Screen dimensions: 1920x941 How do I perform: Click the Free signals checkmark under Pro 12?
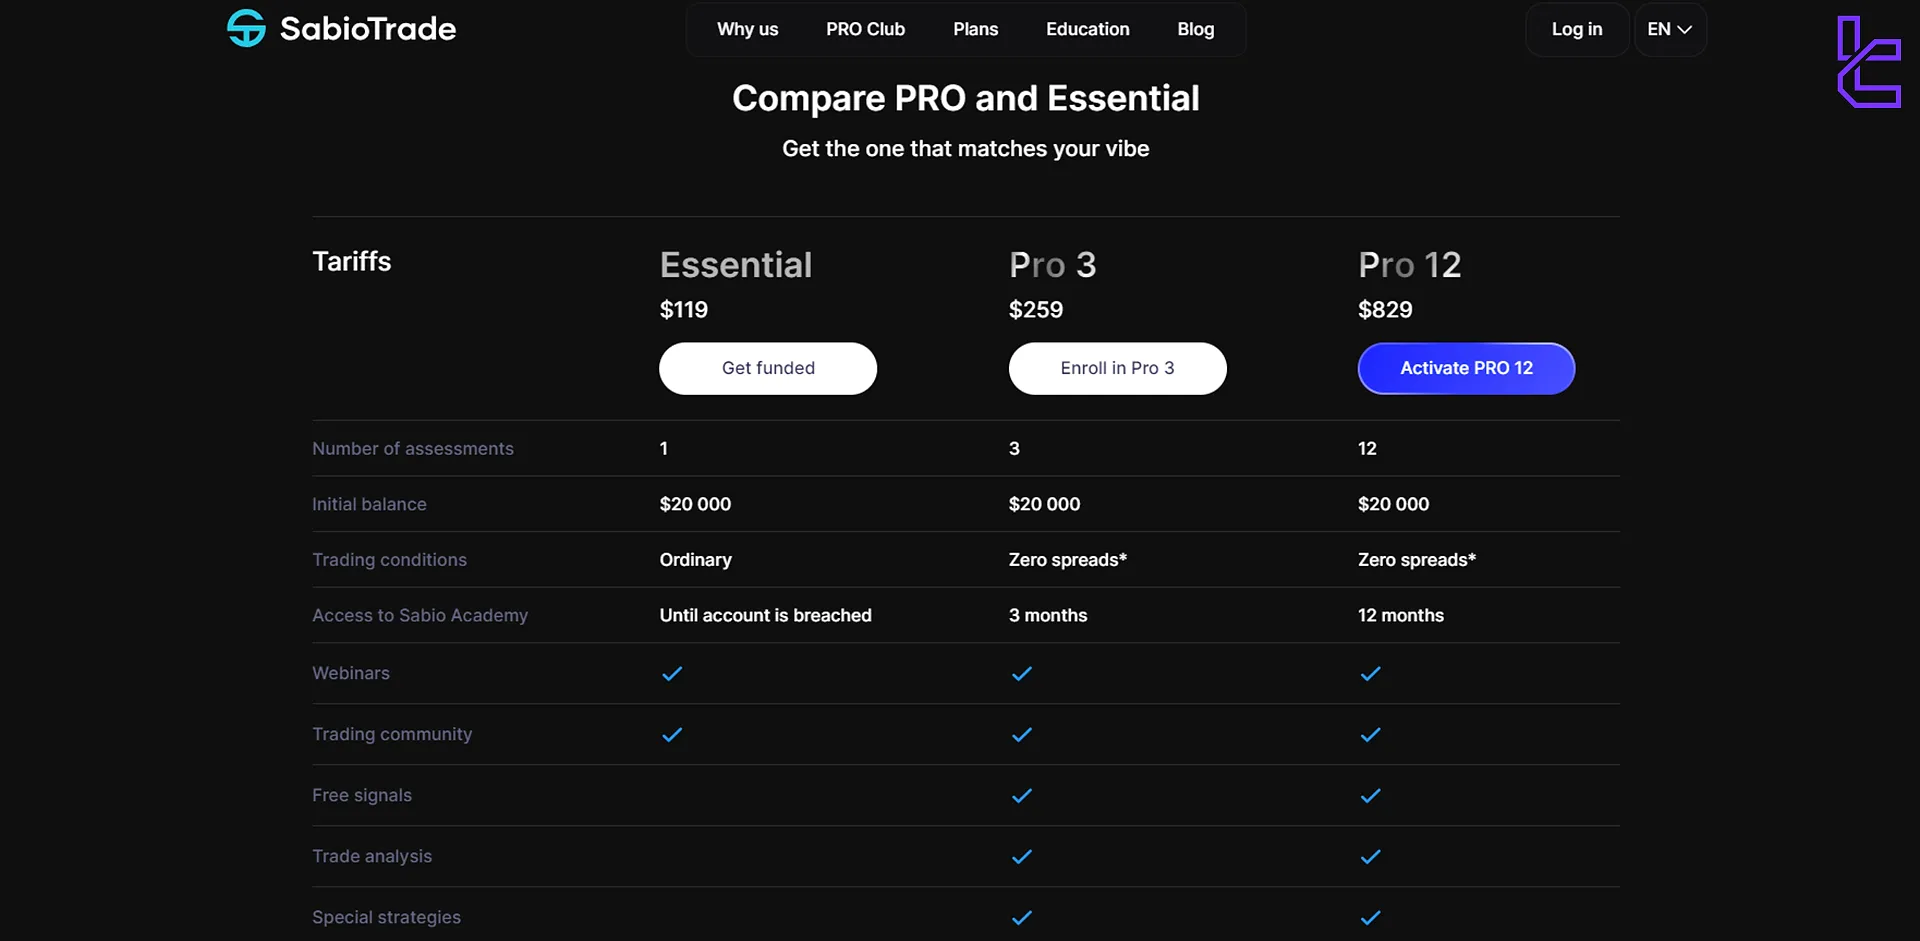point(1370,796)
